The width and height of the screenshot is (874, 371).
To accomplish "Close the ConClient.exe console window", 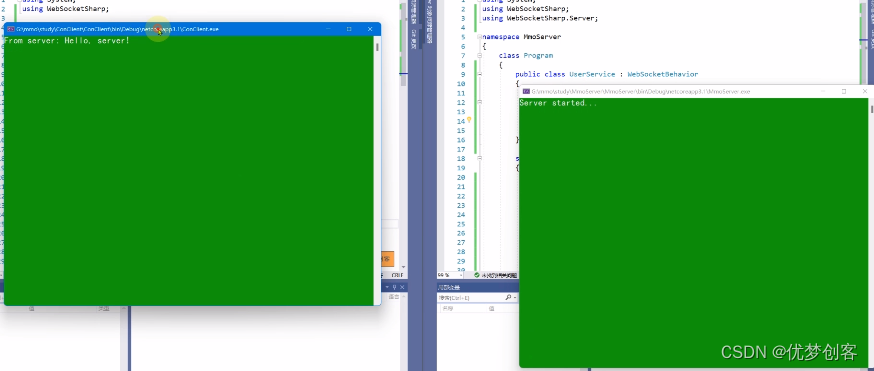I will [x=370, y=29].
